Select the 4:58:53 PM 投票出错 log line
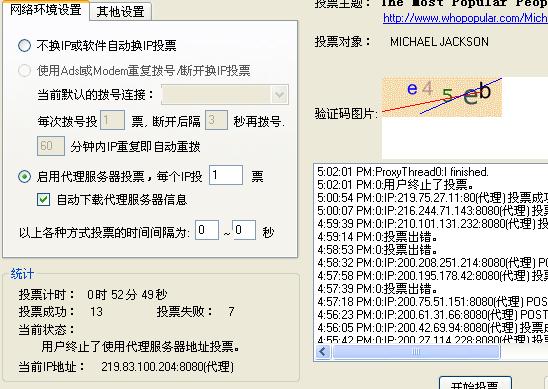This screenshot has height=389, width=548. (377, 250)
